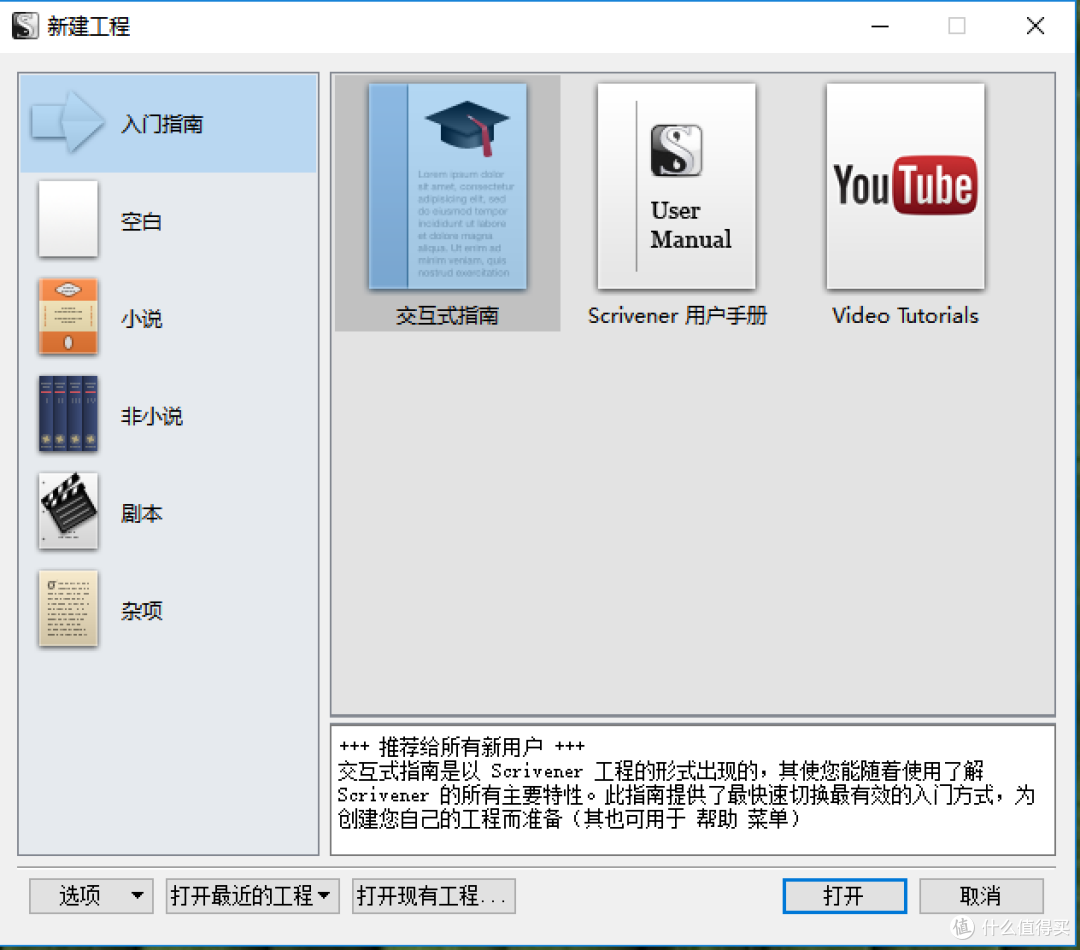Close the 新建工程 dialog window

pyautogui.click(x=1035, y=26)
